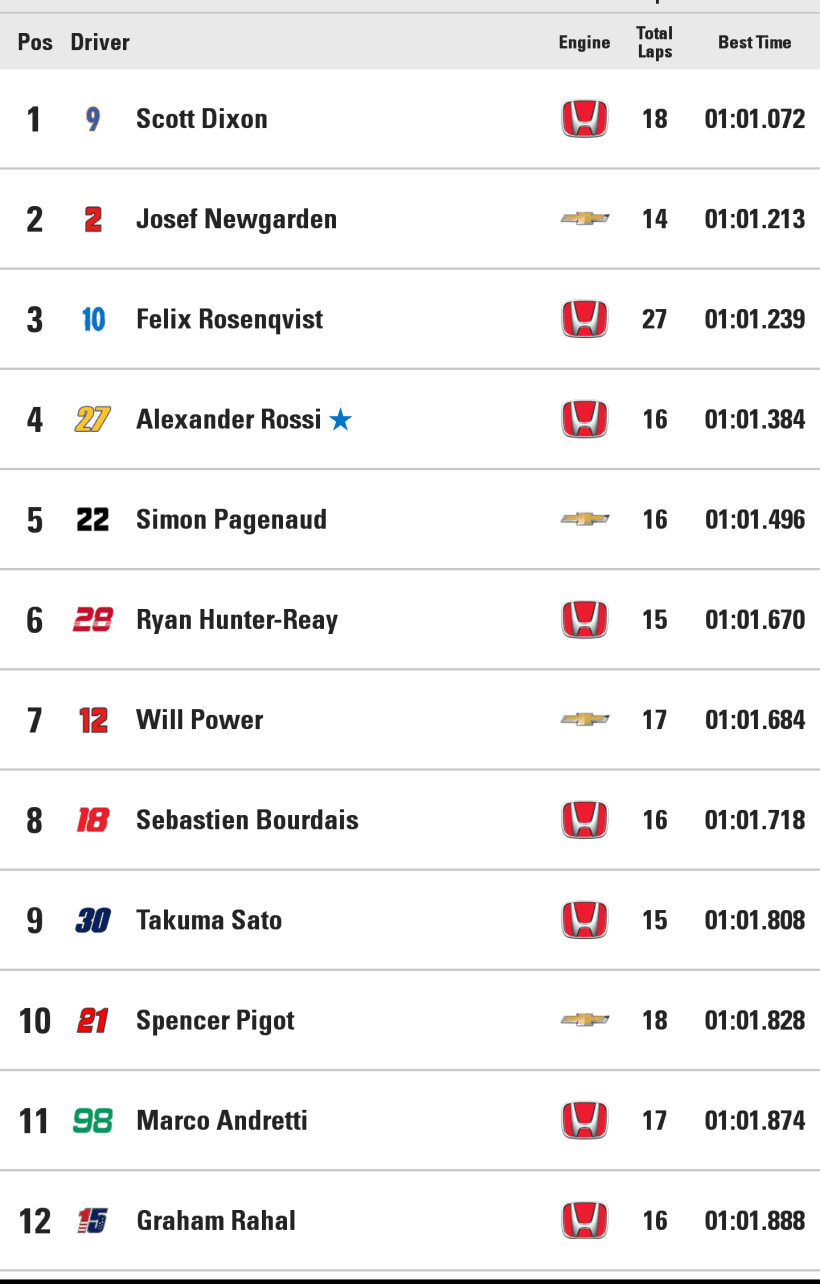Click car number 98 badge icon
This screenshot has height=1284, width=820.
point(93,1121)
